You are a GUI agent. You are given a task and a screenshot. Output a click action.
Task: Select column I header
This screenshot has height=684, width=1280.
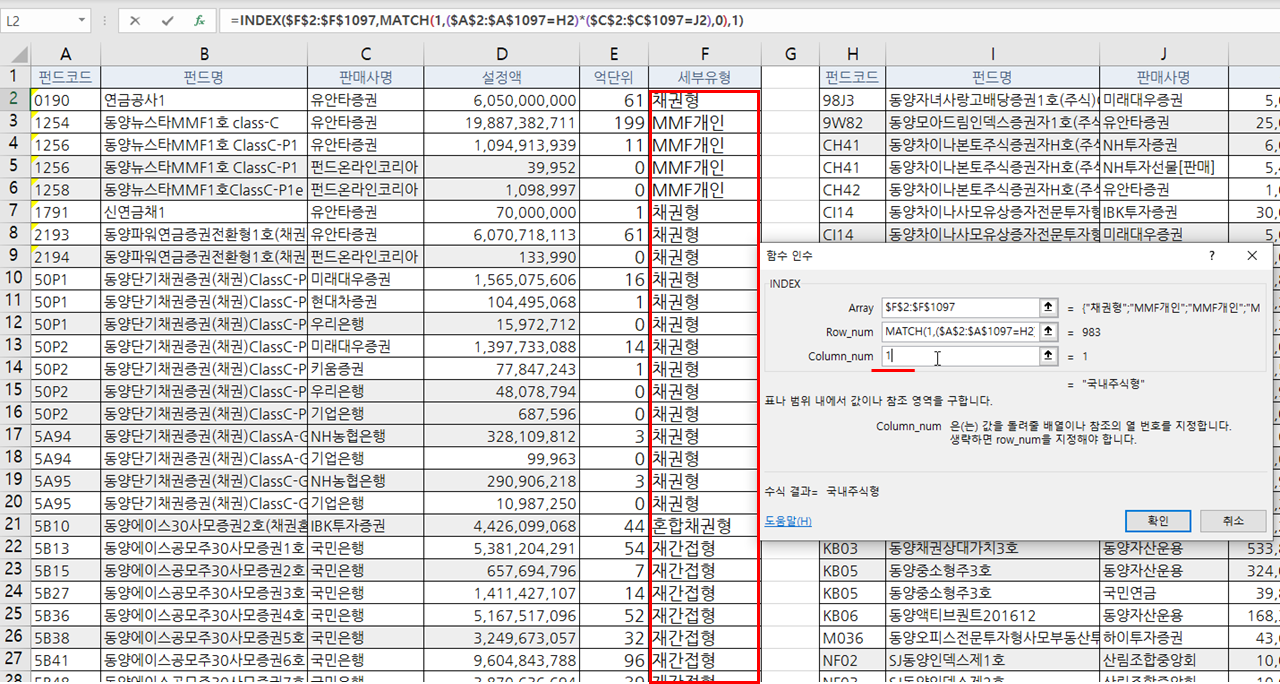992,53
